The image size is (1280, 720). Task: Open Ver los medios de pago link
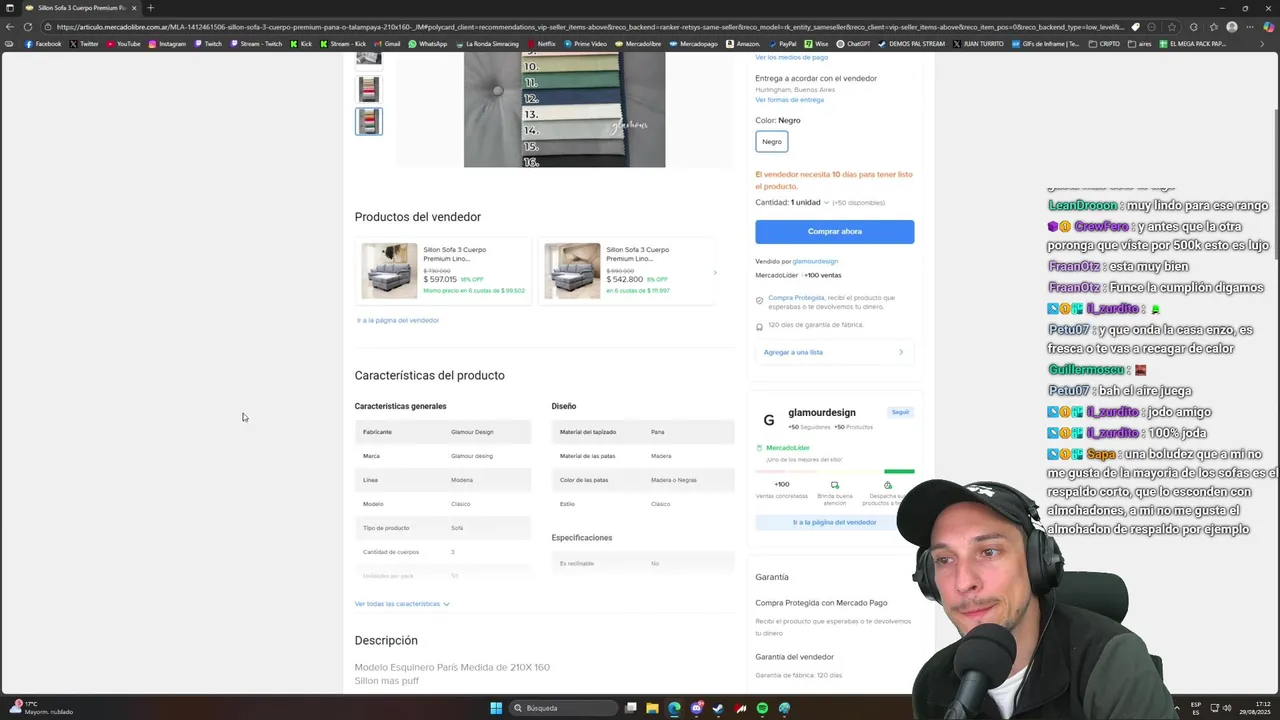(791, 57)
